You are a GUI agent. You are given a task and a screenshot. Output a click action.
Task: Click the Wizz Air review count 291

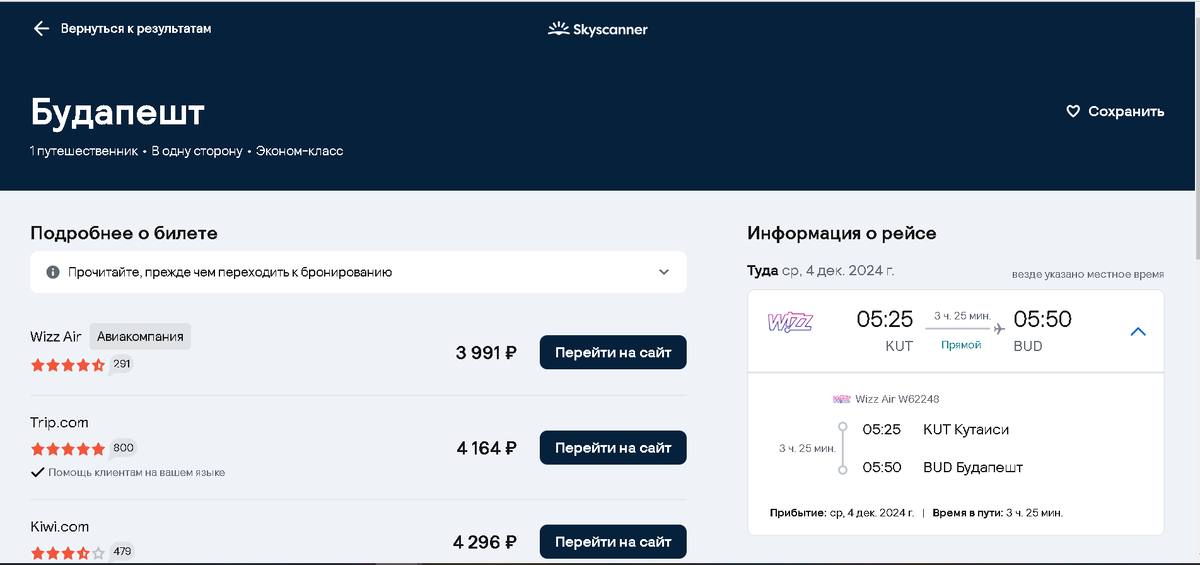[121, 364]
